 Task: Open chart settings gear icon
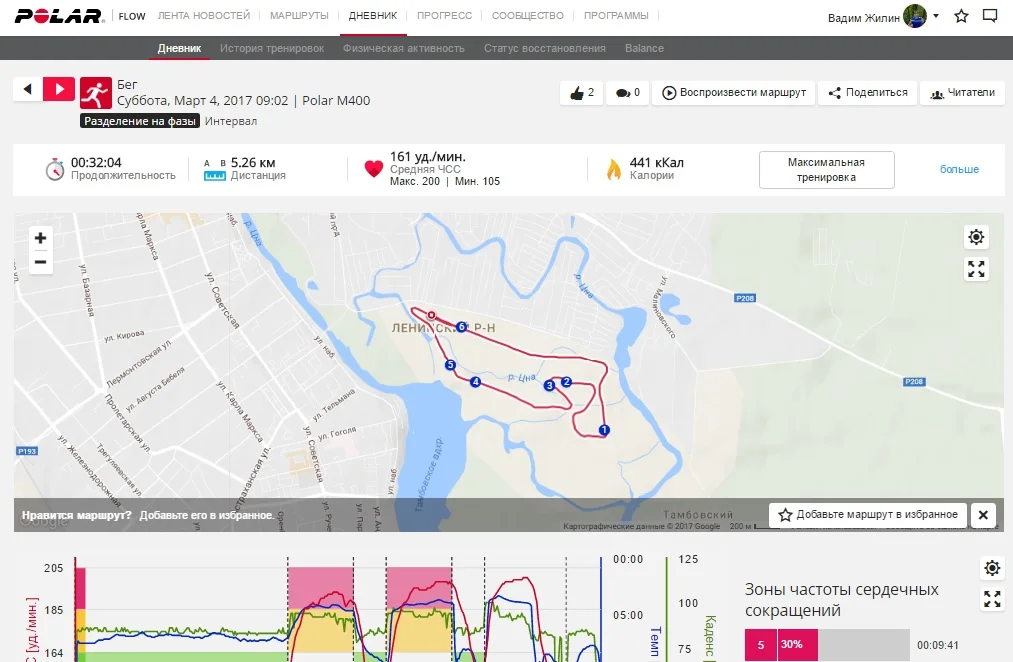click(x=992, y=568)
